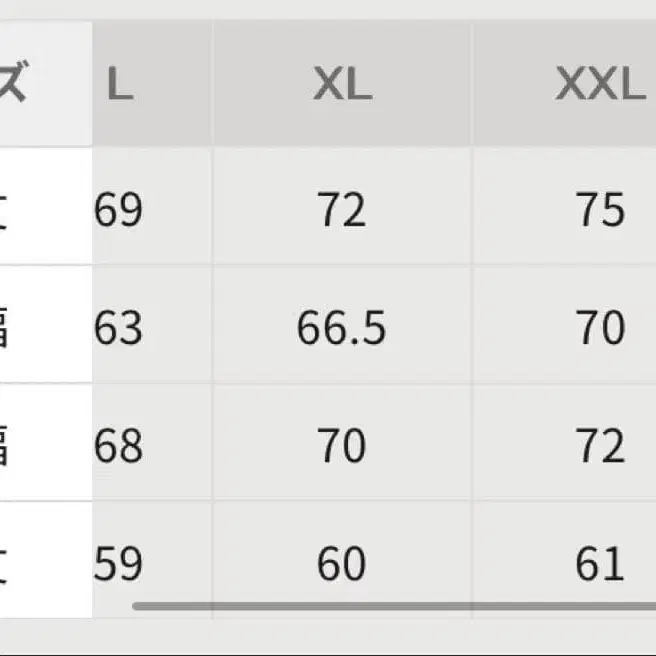
Task: Select the 72 cell under XL
Action: click(x=342, y=210)
